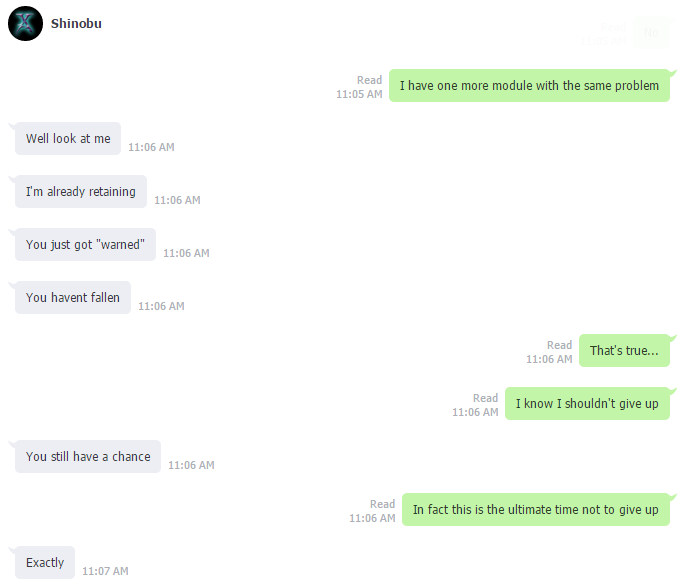Click the Shinobu contact name

click(x=76, y=24)
